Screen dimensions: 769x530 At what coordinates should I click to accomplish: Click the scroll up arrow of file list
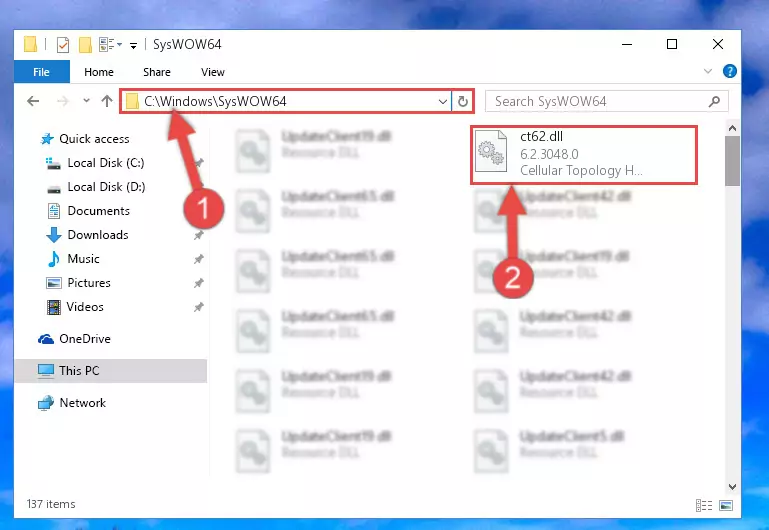732,128
